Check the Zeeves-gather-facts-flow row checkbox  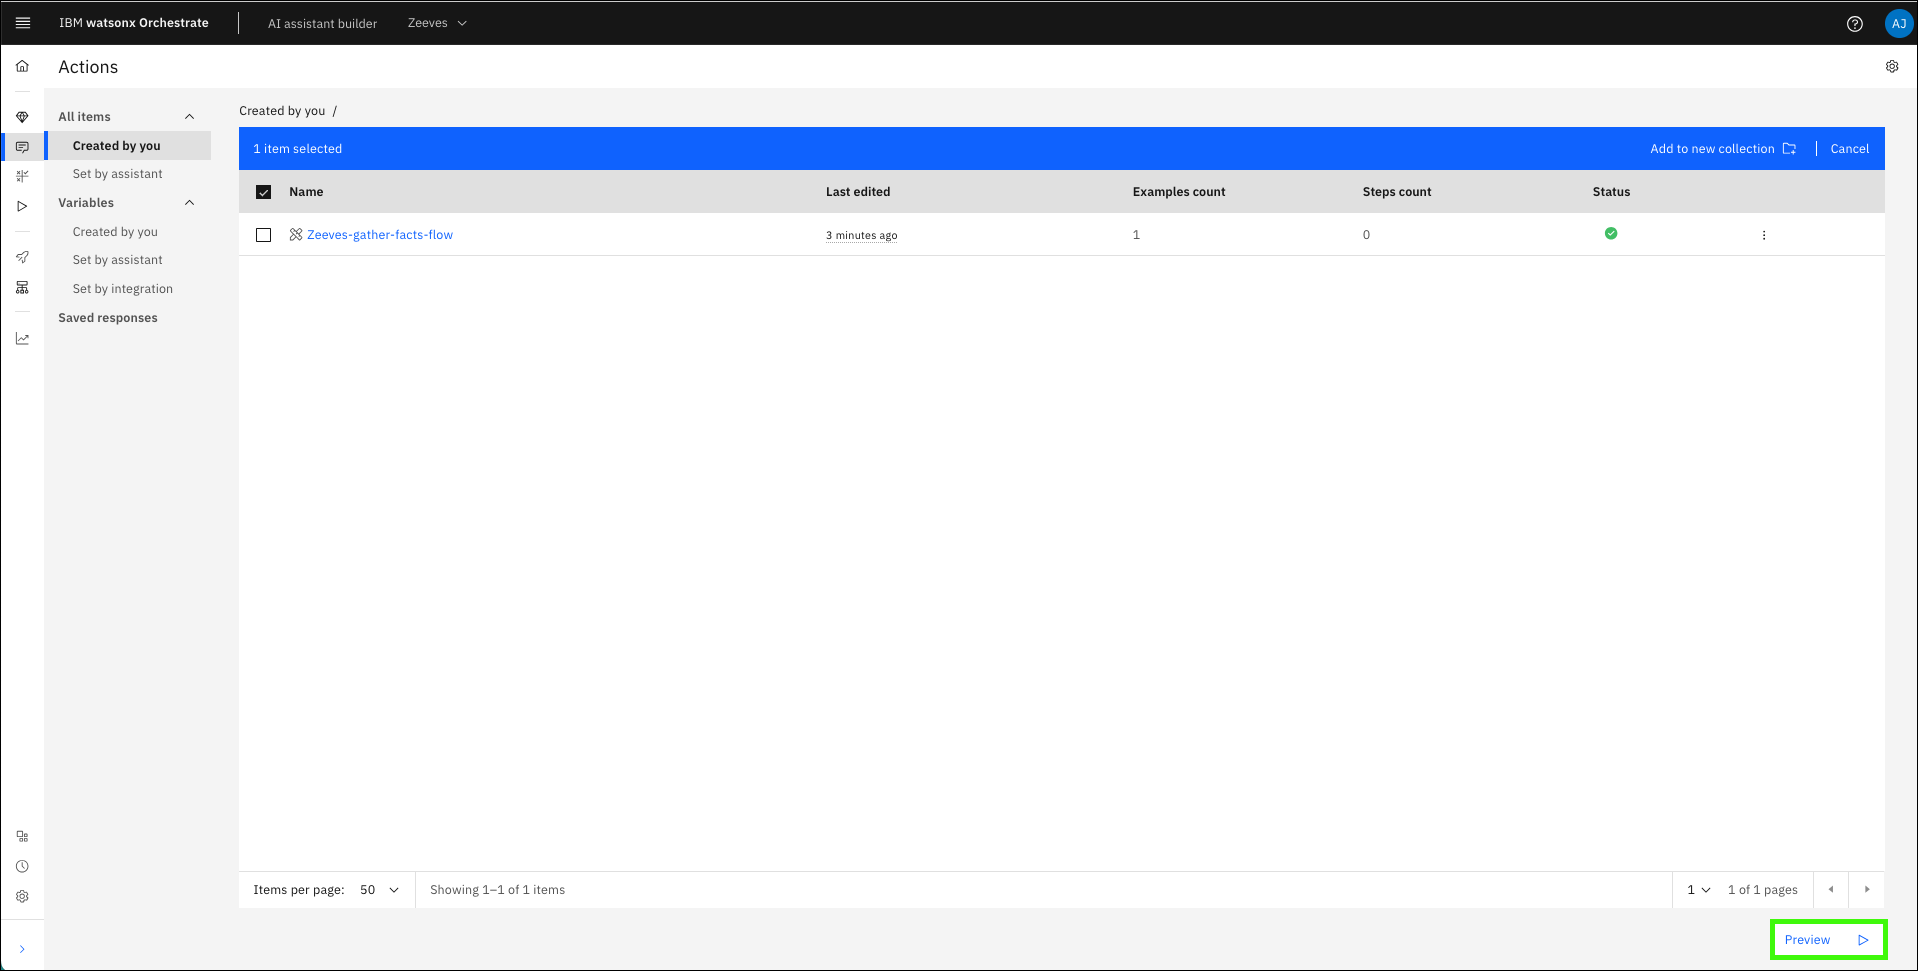click(x=264, y=235)
